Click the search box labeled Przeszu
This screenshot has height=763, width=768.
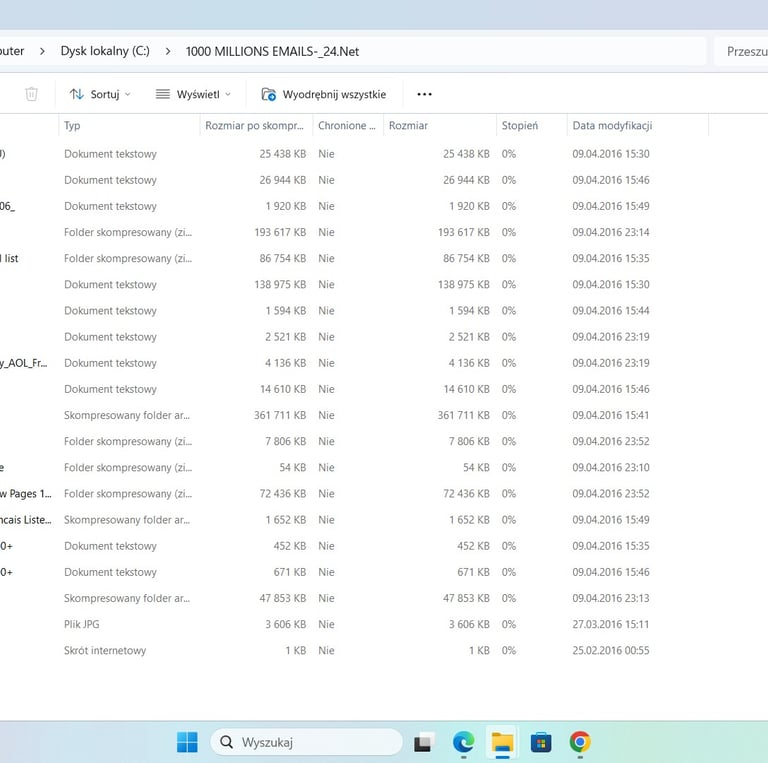741,51
